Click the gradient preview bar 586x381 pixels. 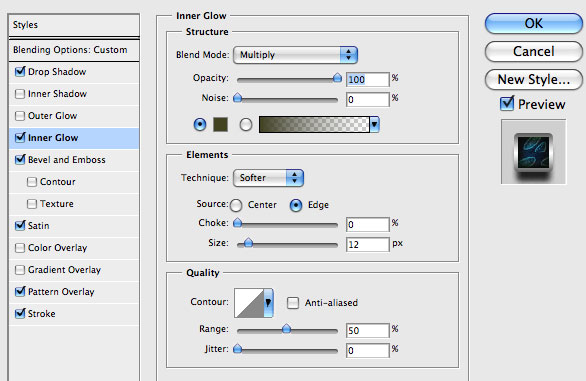[x=314, y=125]
